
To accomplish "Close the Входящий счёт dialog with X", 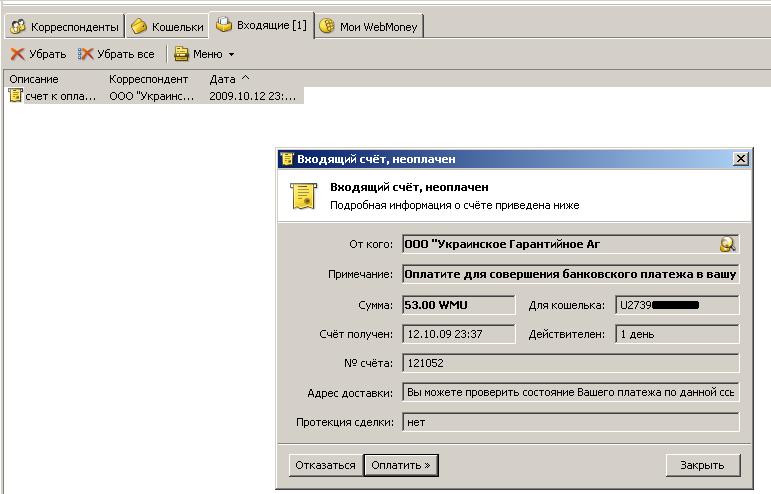I will click(x=741, y=159).
